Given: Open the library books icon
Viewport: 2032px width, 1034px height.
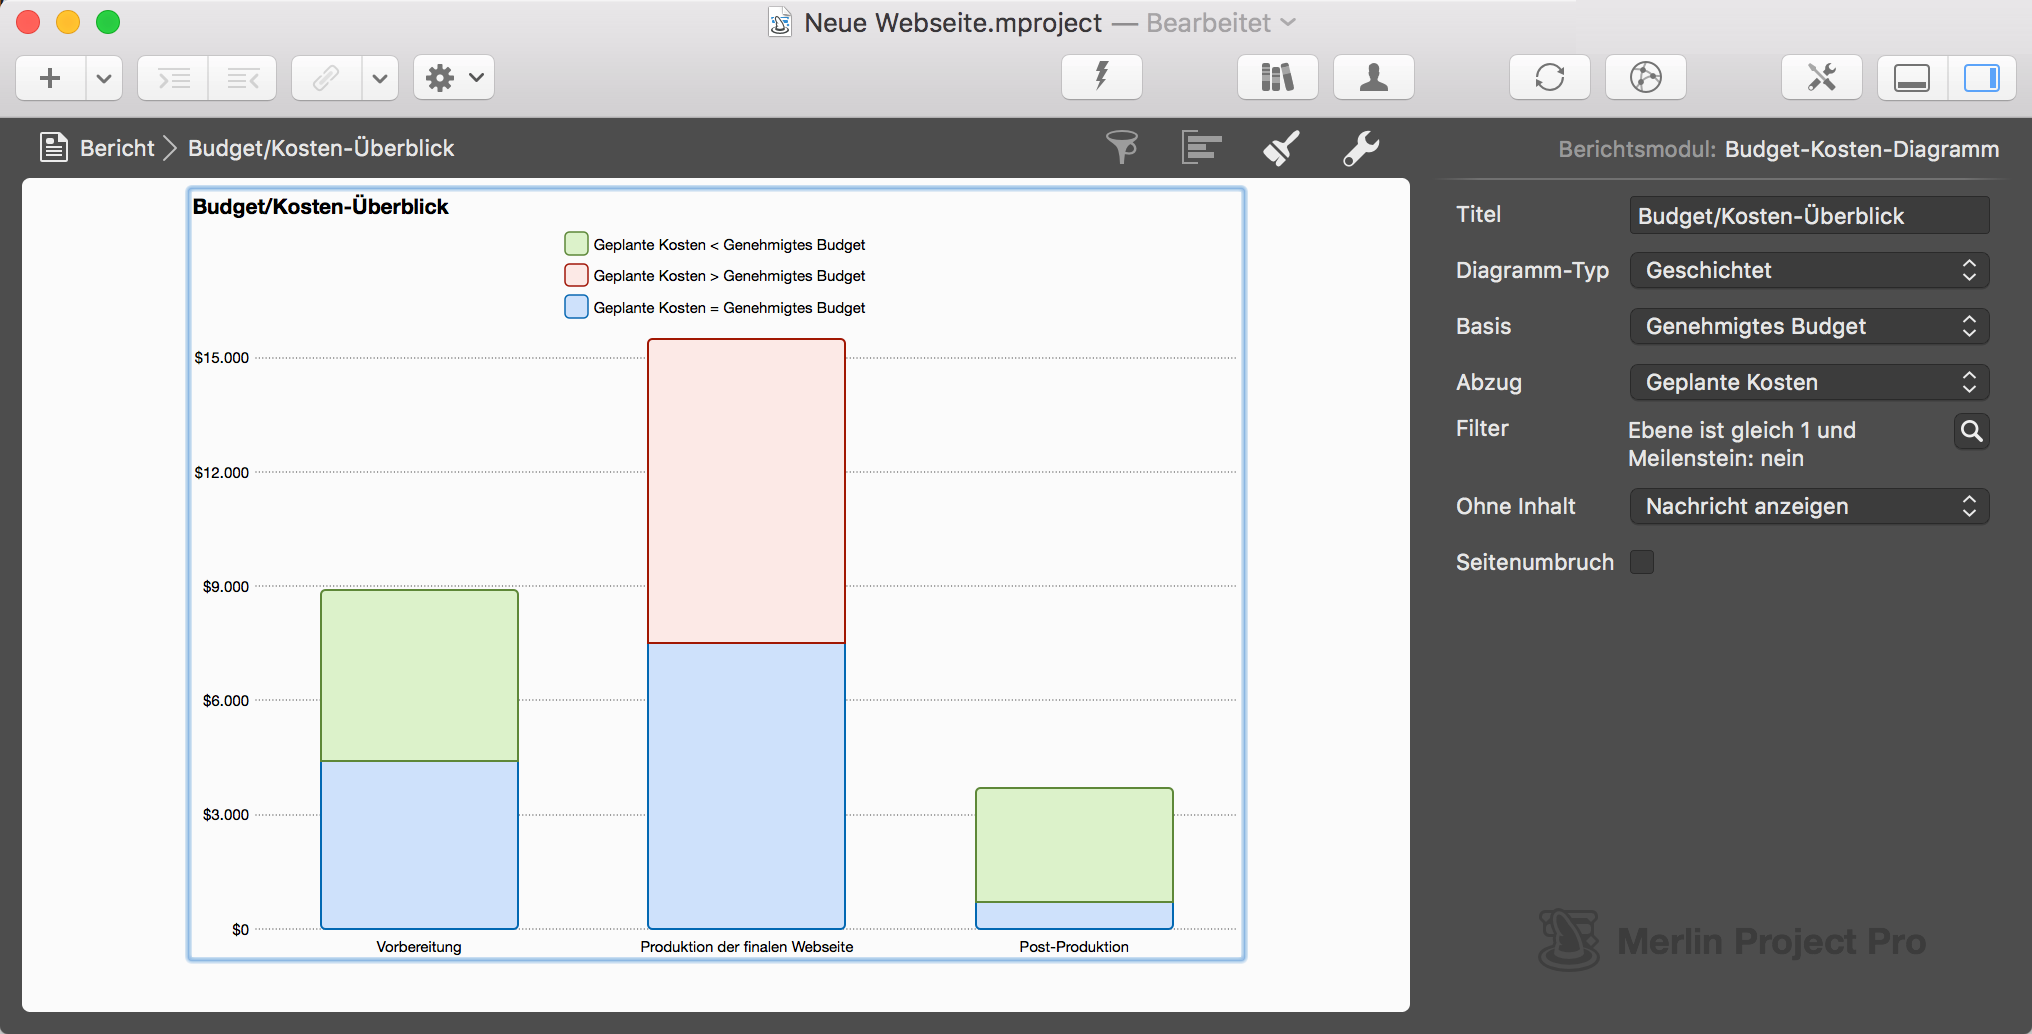Looking at the screenshot, I should 1277,77.
